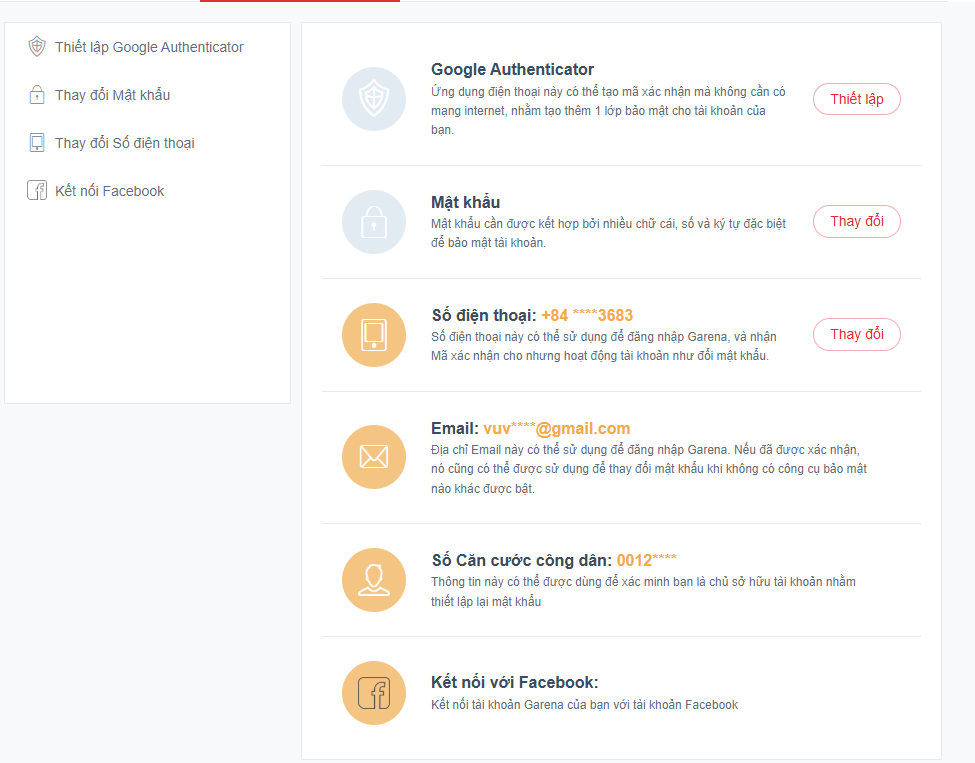Click the Số Căn cước công dân label
This screenshot has height=763, width=975.
(522, 560)
